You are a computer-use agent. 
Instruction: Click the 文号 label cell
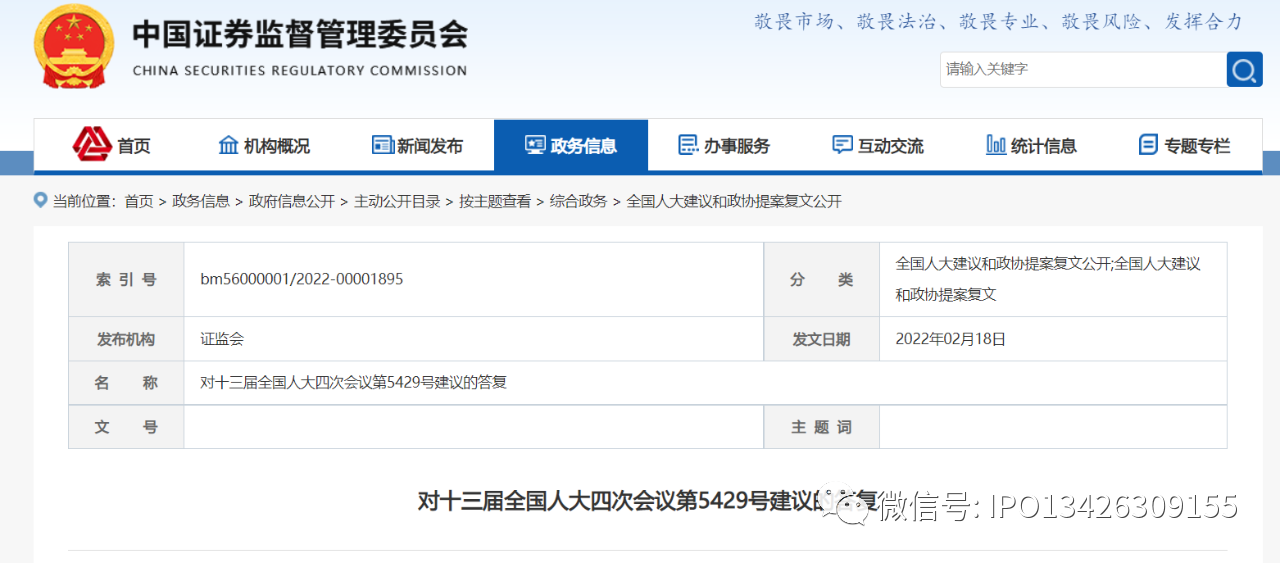pos(126,427)
